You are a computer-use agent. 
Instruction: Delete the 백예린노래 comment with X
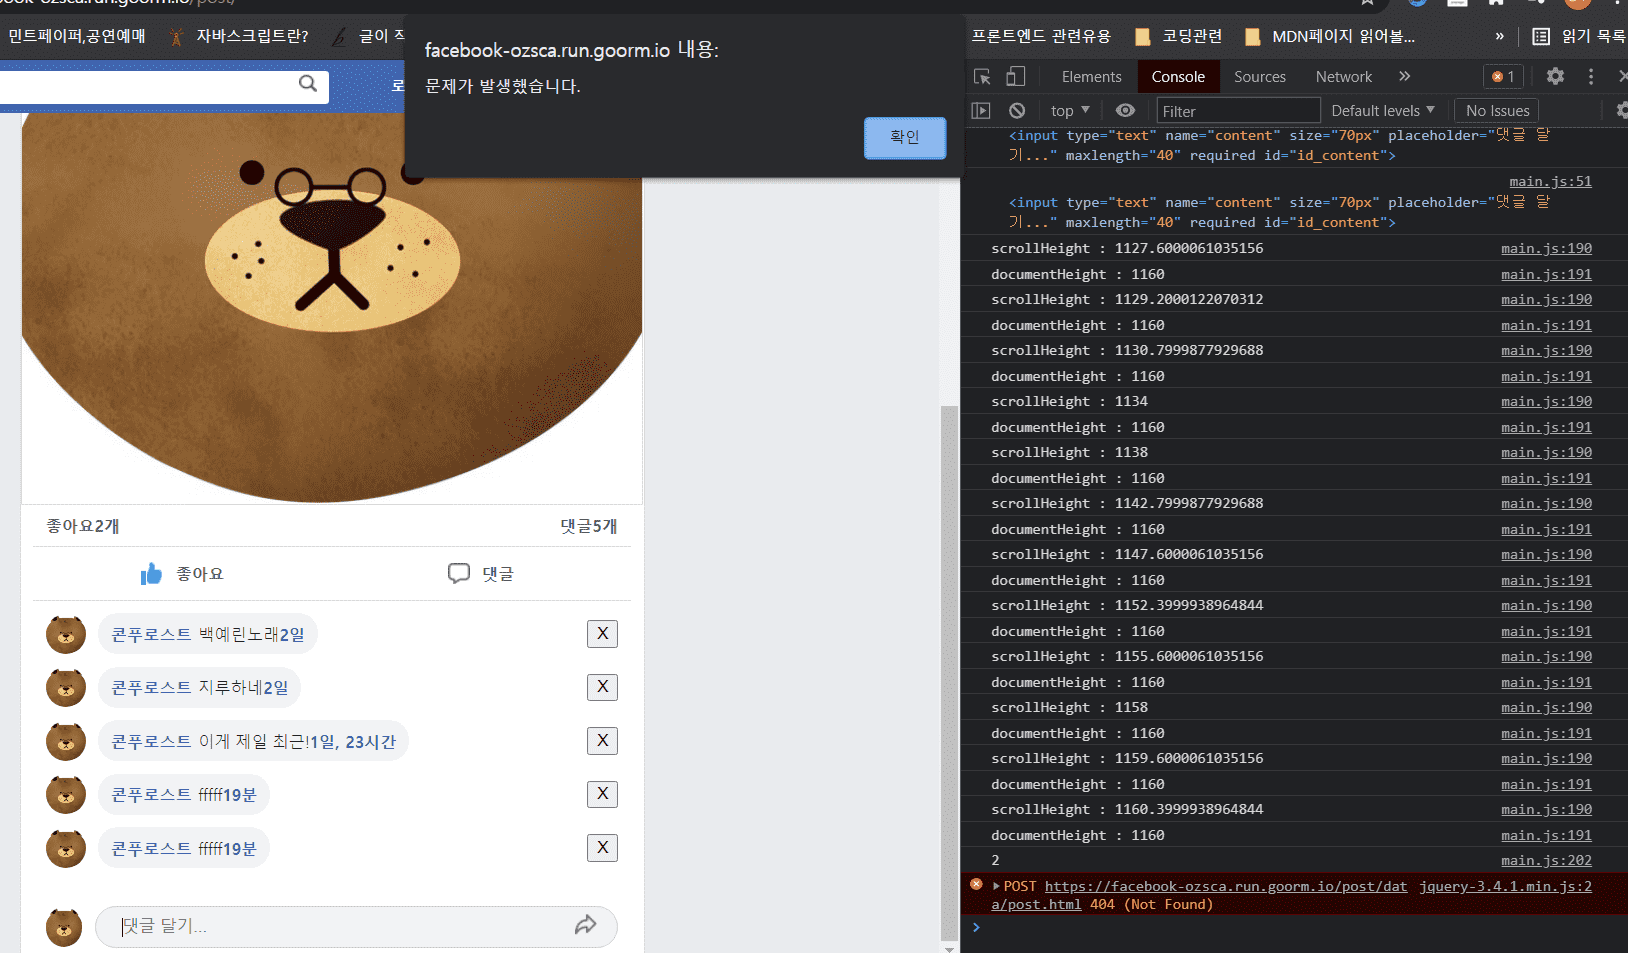coord(602,634)
